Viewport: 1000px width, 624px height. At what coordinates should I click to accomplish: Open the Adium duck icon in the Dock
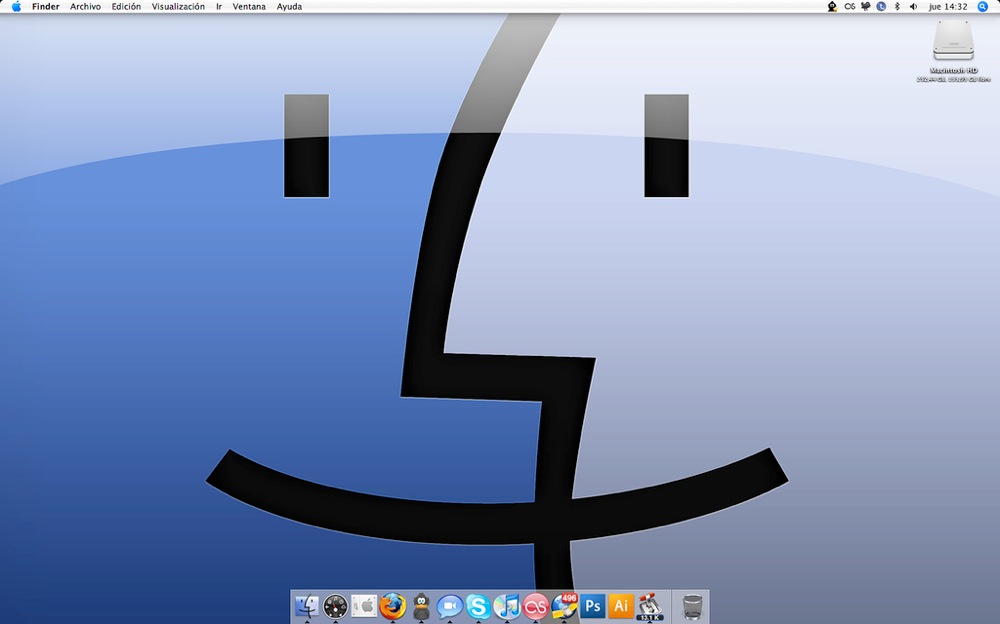tap(421, 606)
